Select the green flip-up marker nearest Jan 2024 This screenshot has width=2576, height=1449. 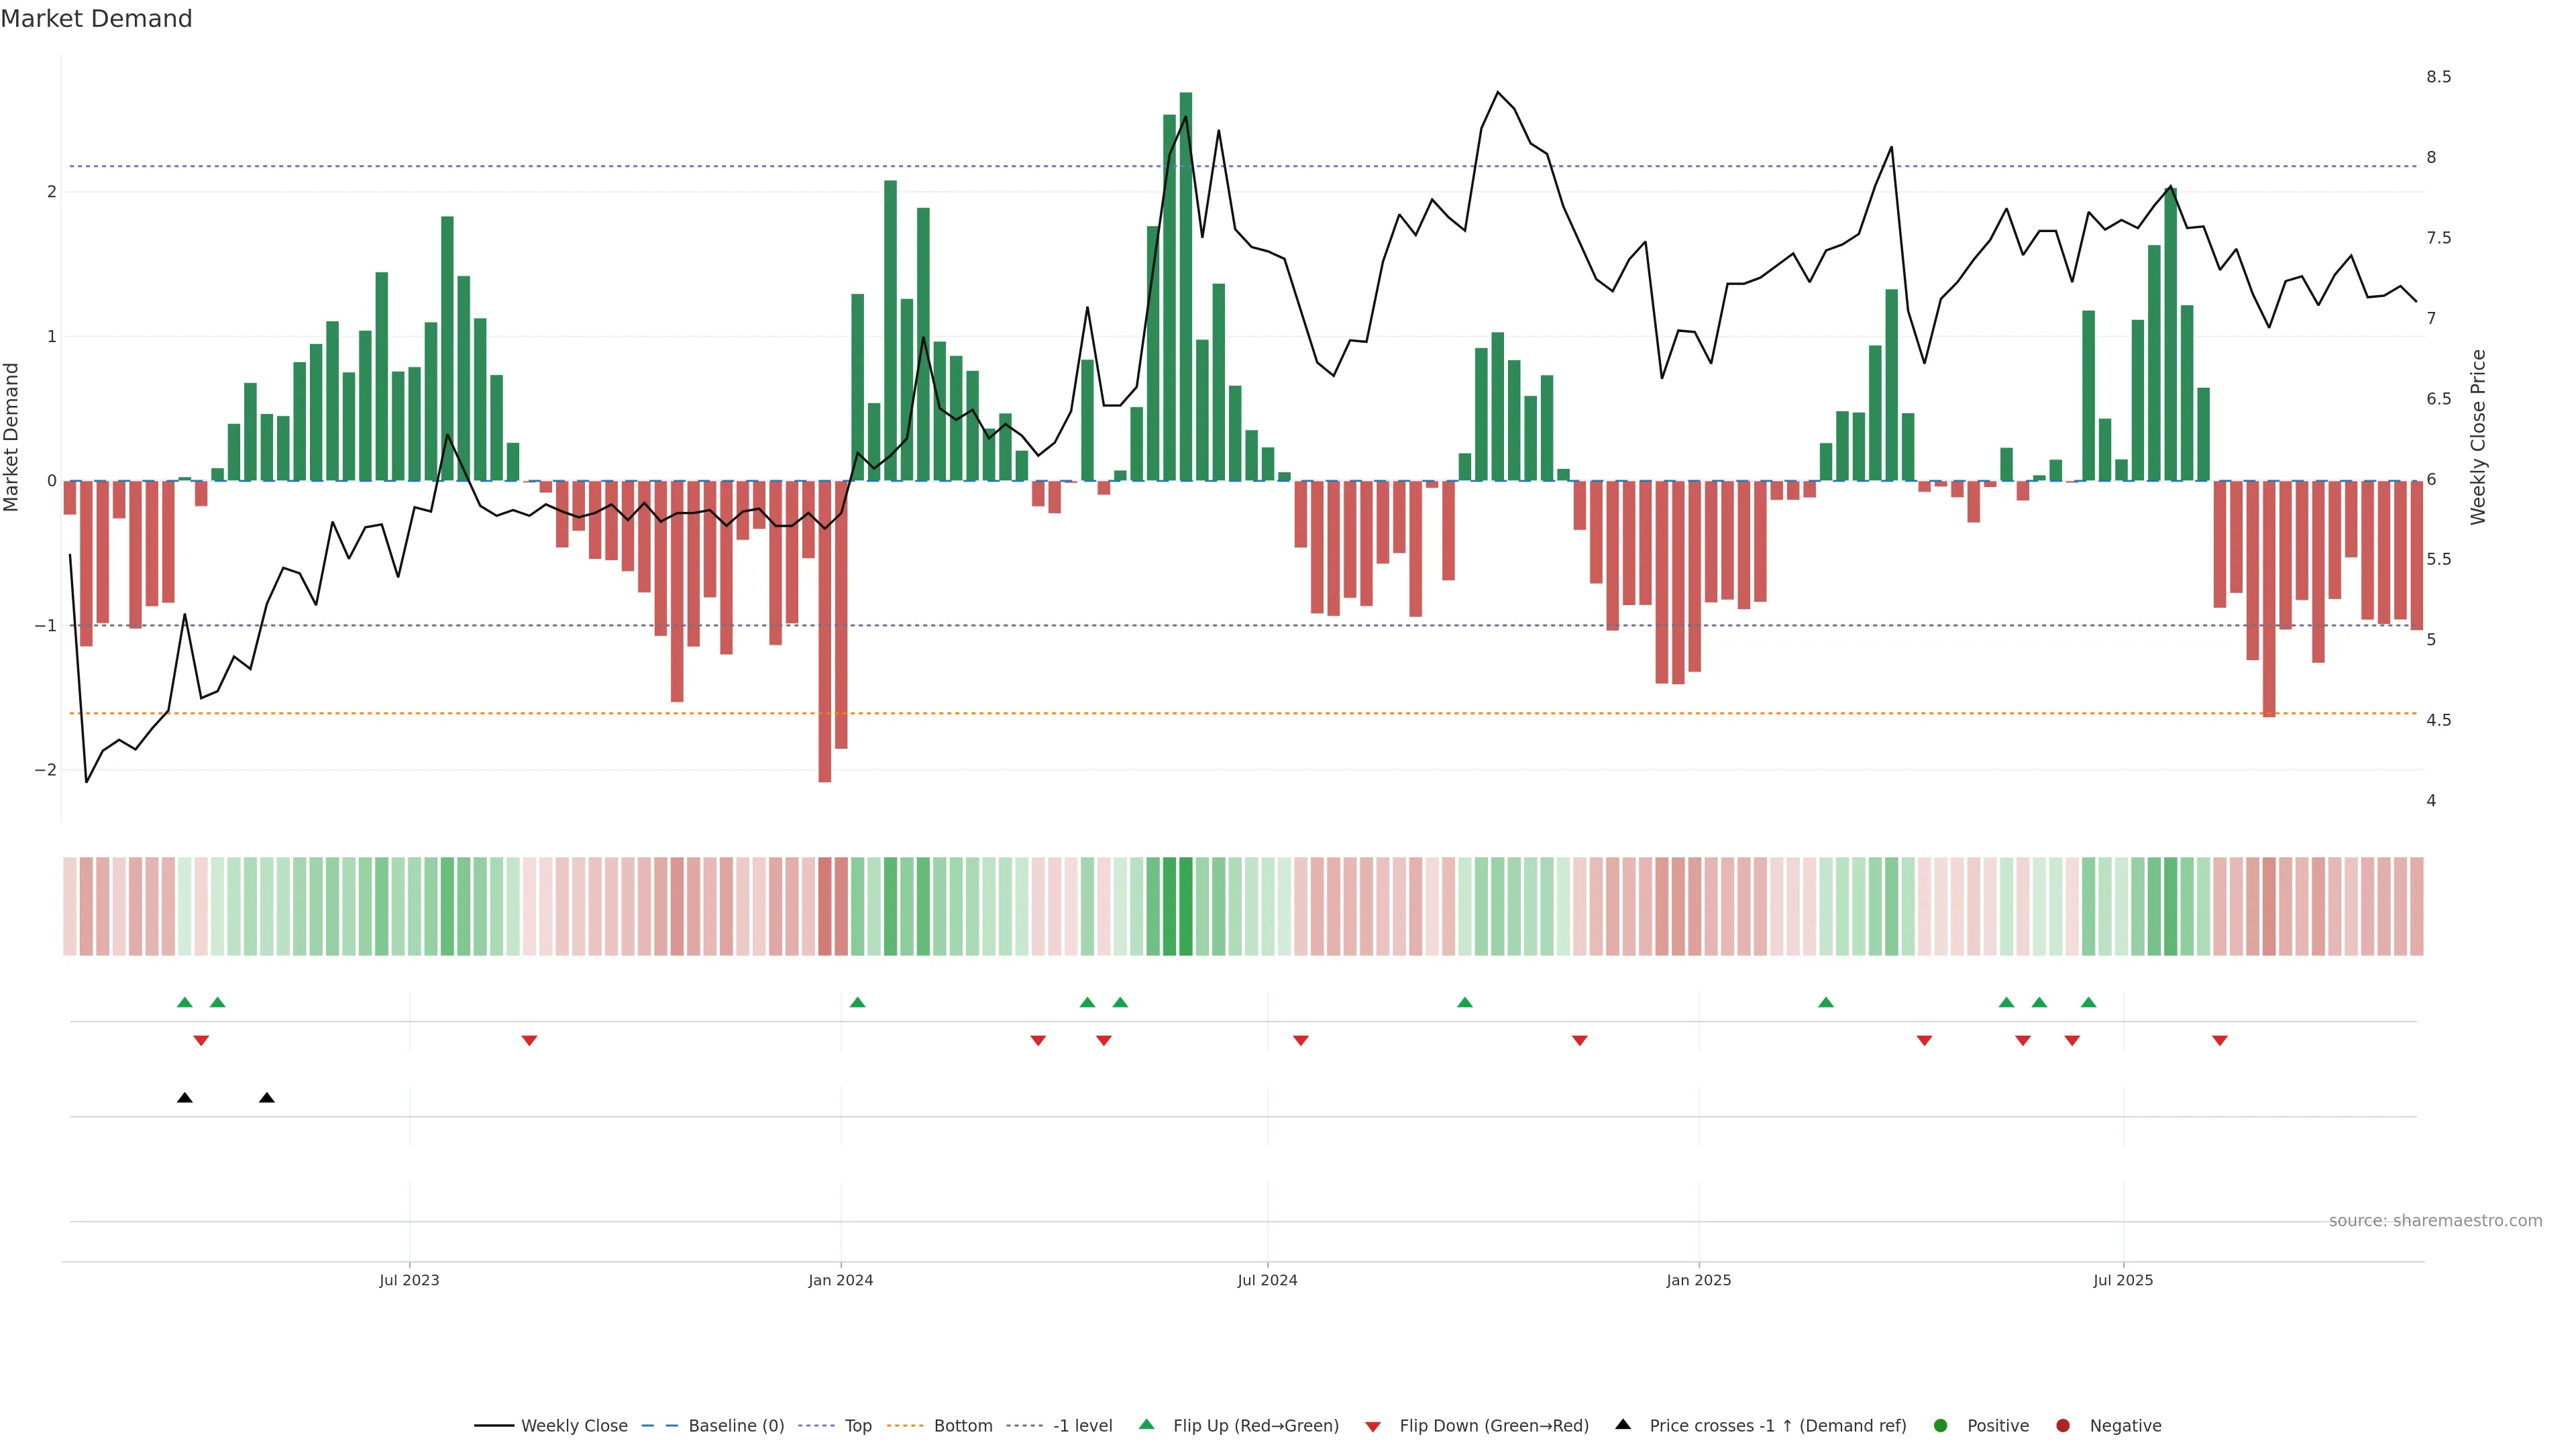pyautogui.click(x=857, y=1002)
